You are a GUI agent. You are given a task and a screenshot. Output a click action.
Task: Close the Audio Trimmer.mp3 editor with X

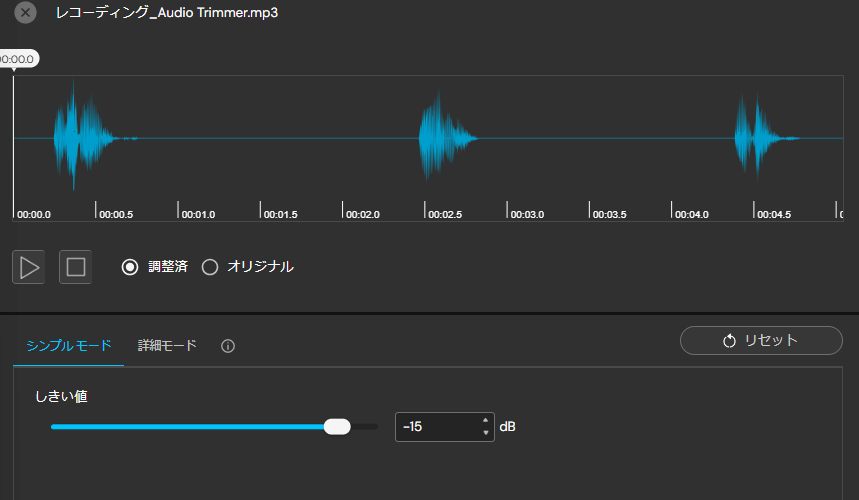coord(25,12)
